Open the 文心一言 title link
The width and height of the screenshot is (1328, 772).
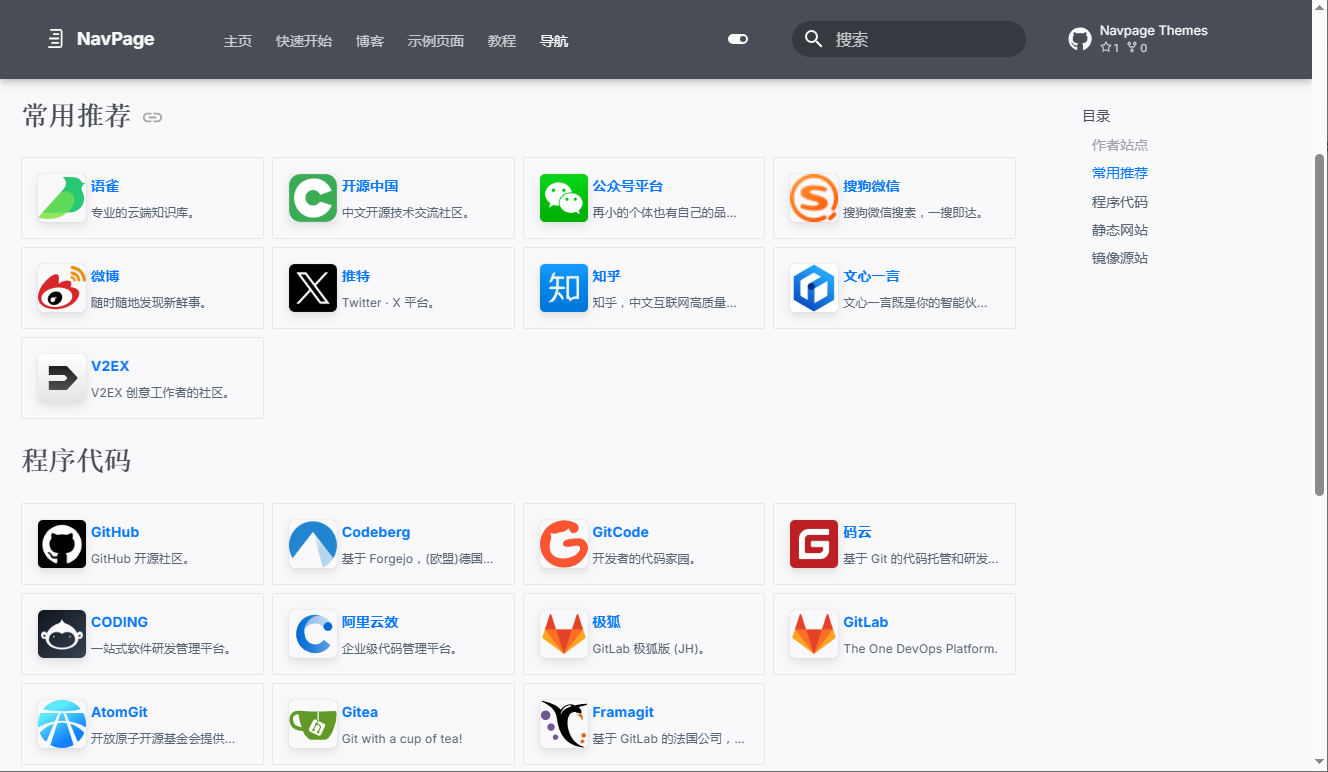coord(871,276)
